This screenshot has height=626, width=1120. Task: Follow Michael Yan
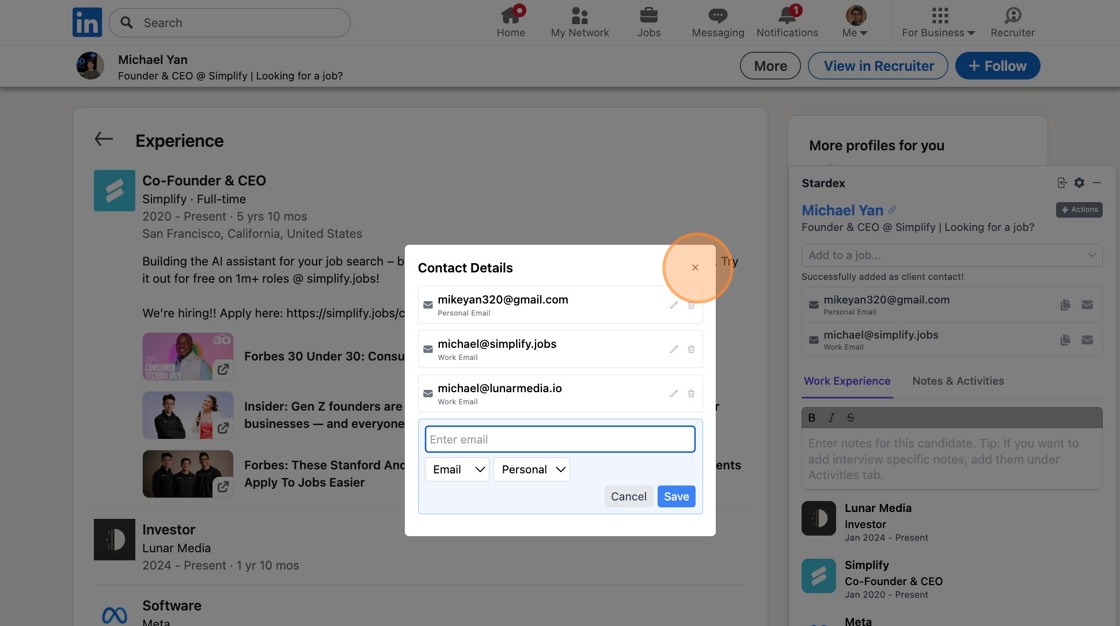(997, 66)
